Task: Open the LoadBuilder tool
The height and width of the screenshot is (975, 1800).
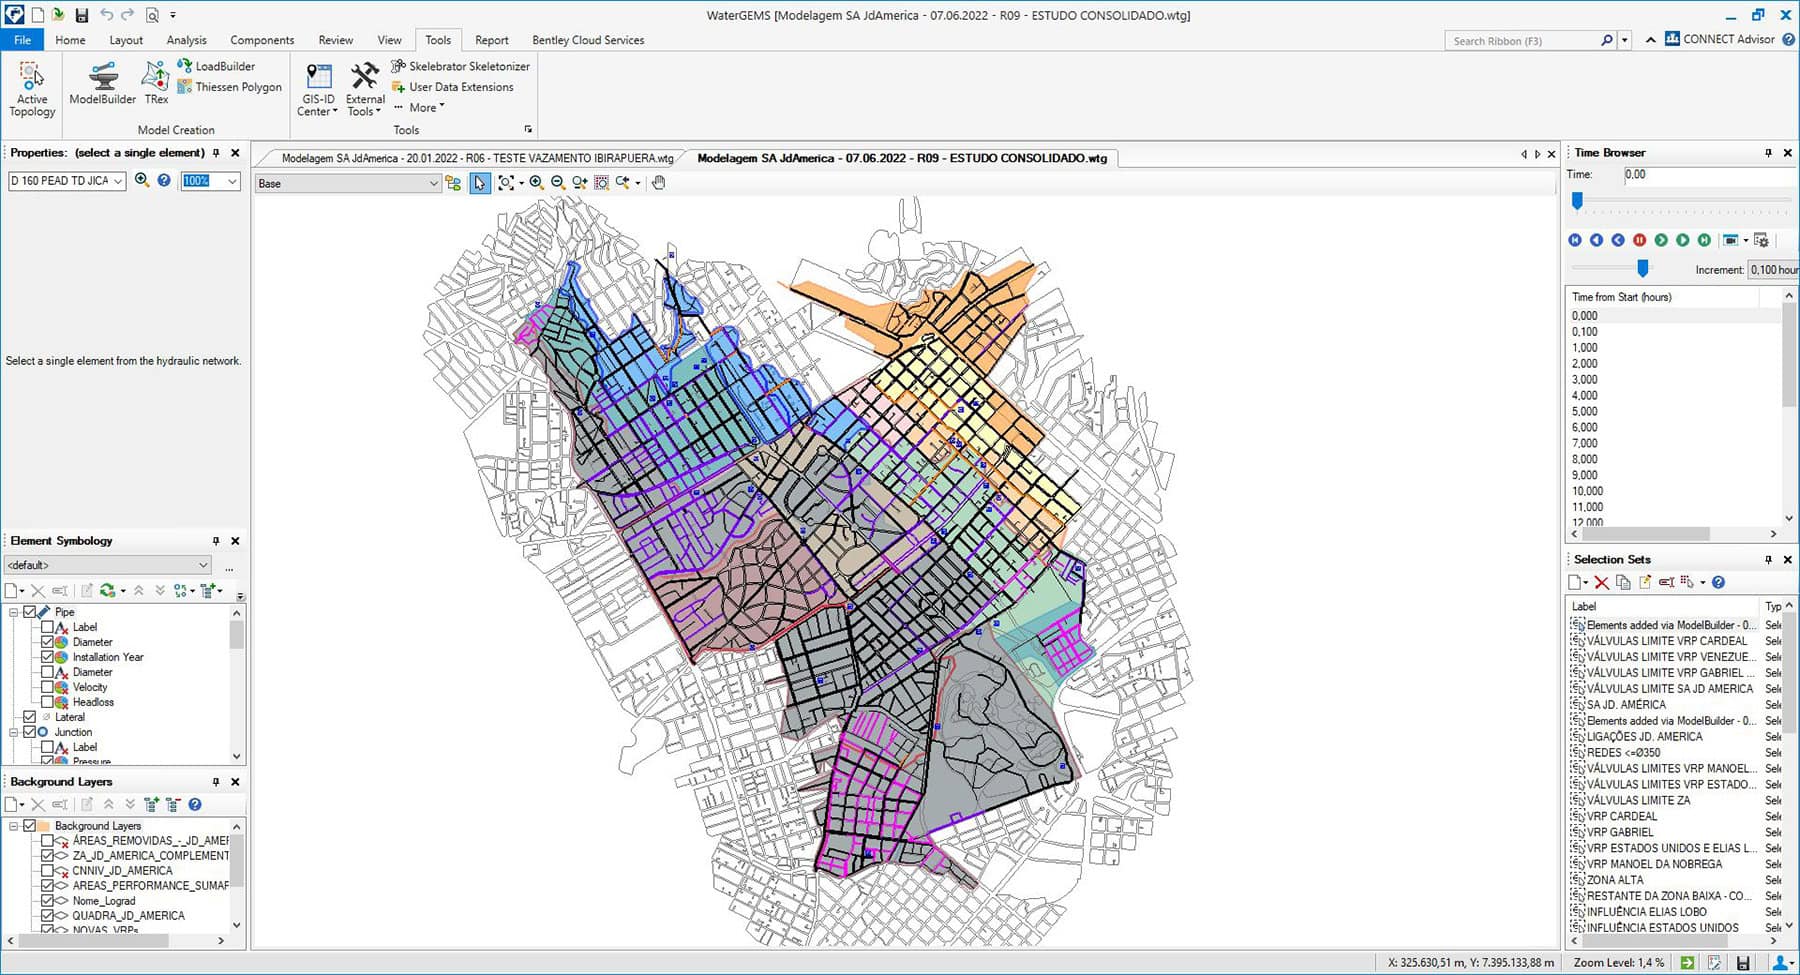Action: coord(216,66)
